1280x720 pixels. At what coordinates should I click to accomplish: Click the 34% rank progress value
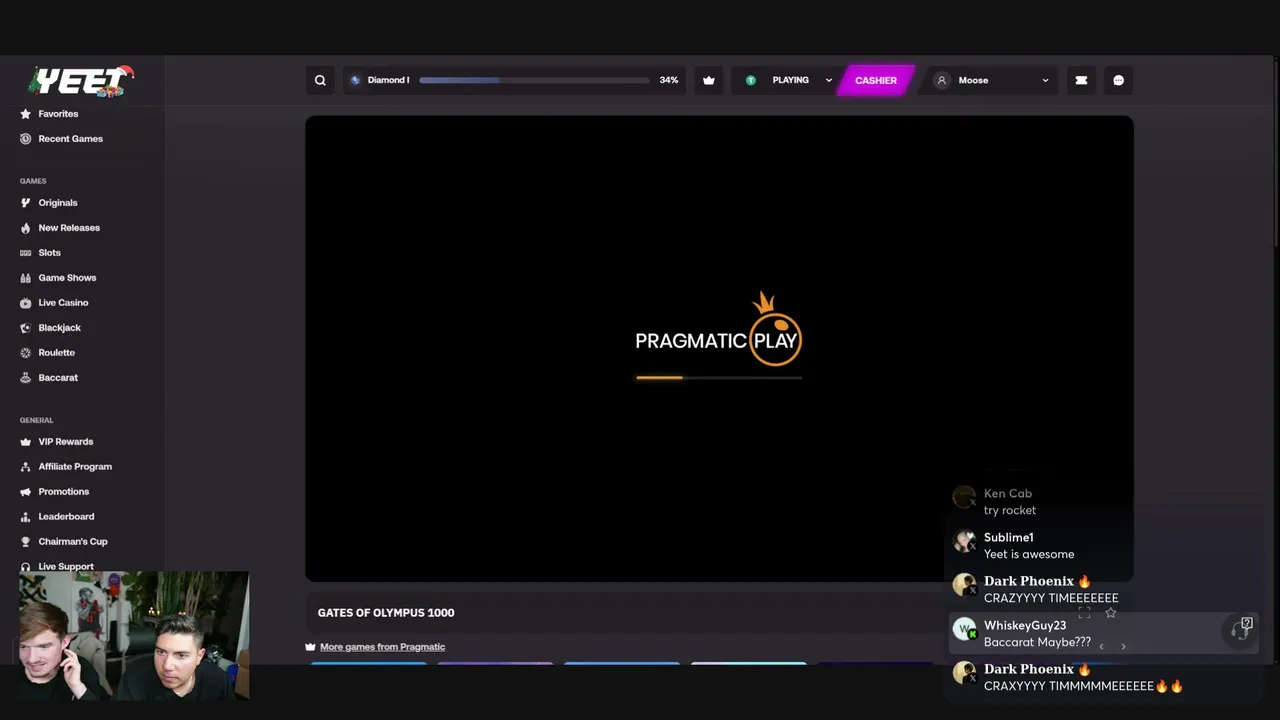[668, 80]
